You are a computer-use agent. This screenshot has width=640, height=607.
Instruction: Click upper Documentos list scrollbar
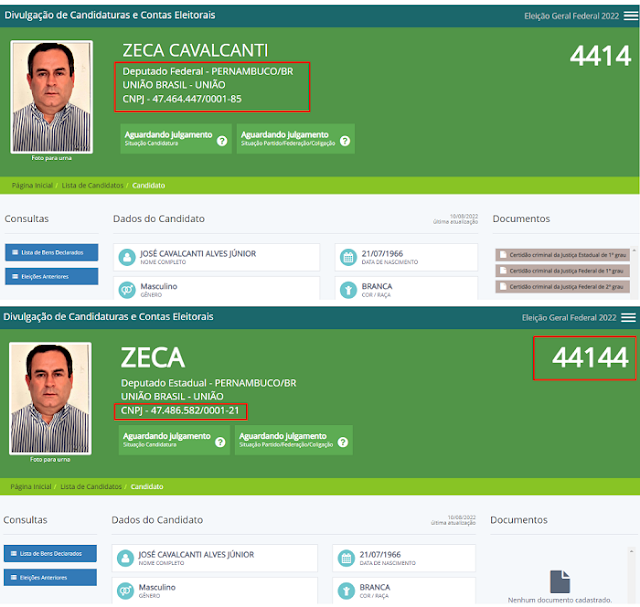[x=634, y=271]
